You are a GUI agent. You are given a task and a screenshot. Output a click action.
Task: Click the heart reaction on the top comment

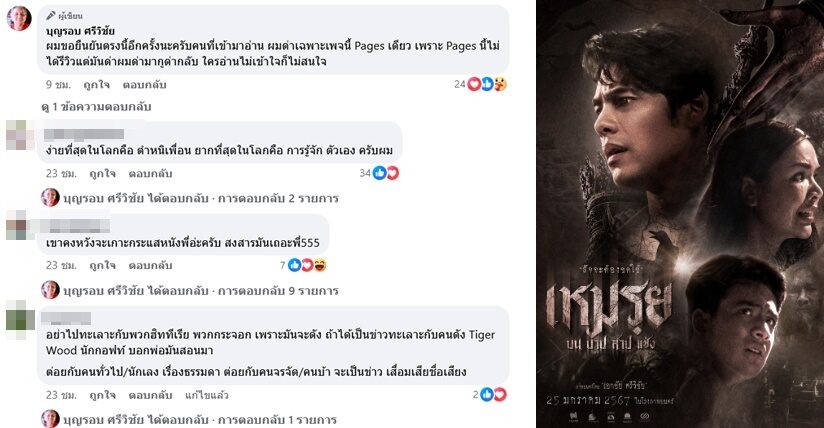474,84
